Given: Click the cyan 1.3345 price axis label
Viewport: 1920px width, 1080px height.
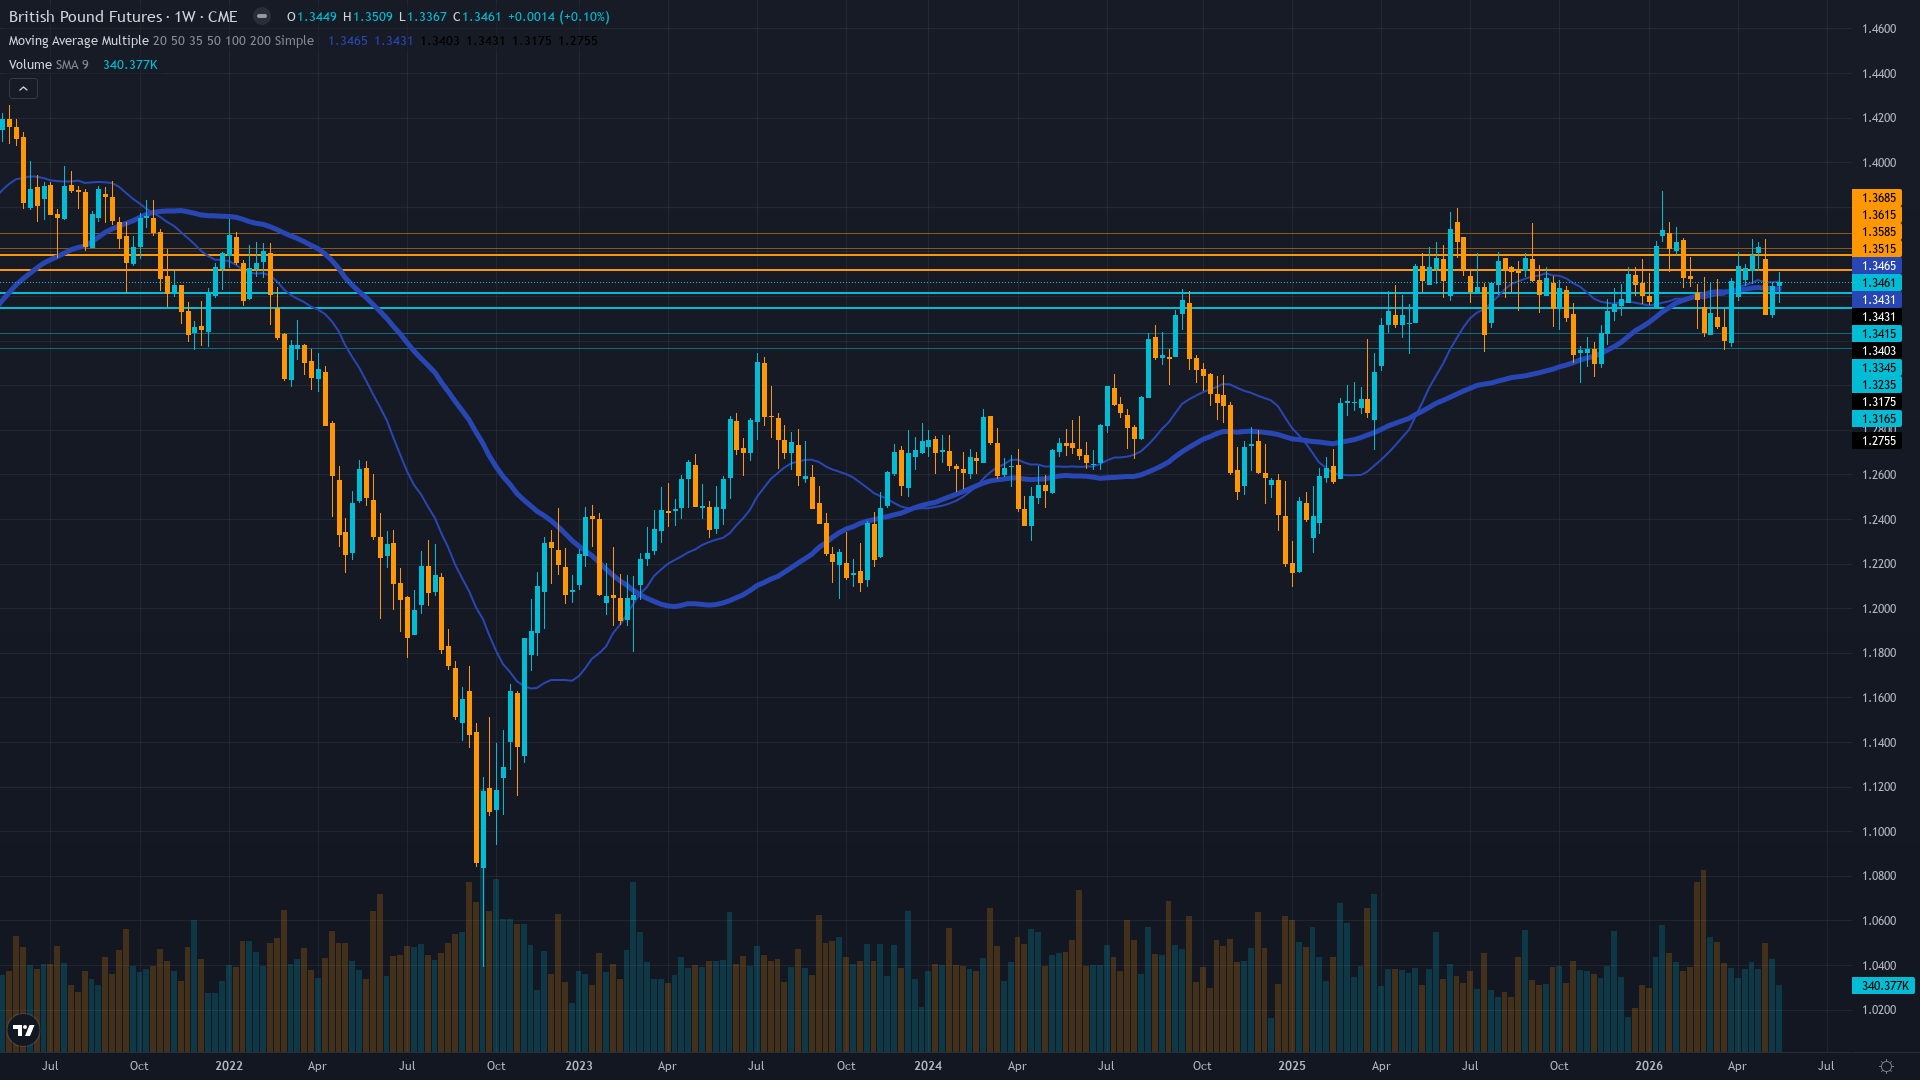Looking at the screenshot, I should coord(1877,368).
